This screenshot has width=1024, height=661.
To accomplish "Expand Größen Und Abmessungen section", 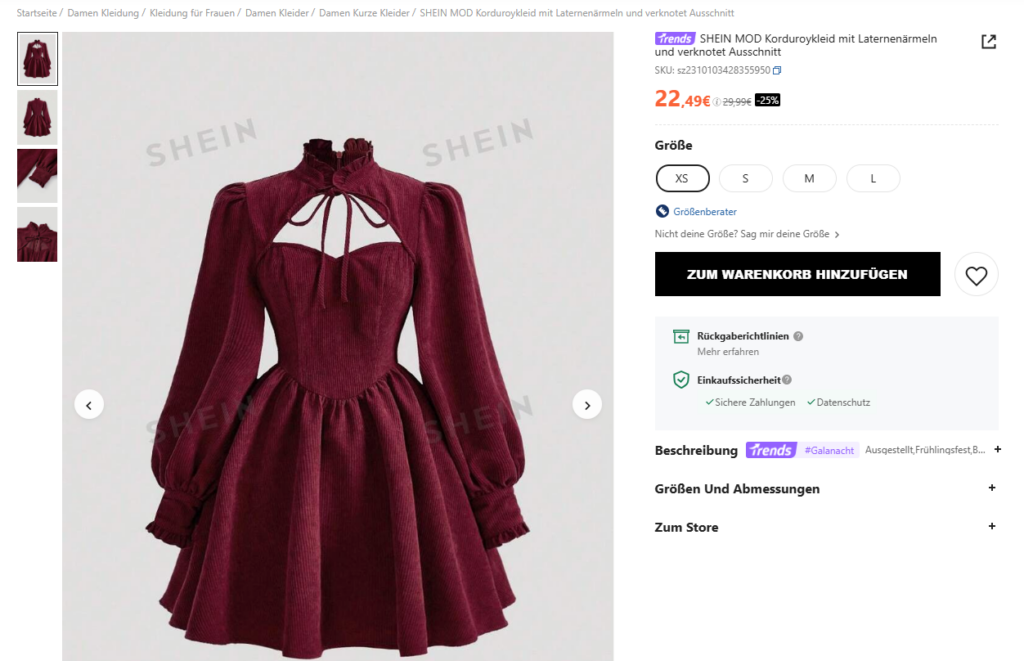I will point(992,488).
